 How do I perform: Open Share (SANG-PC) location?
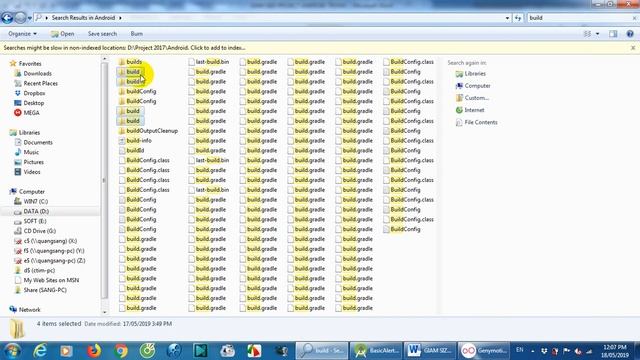coord(44,290)
